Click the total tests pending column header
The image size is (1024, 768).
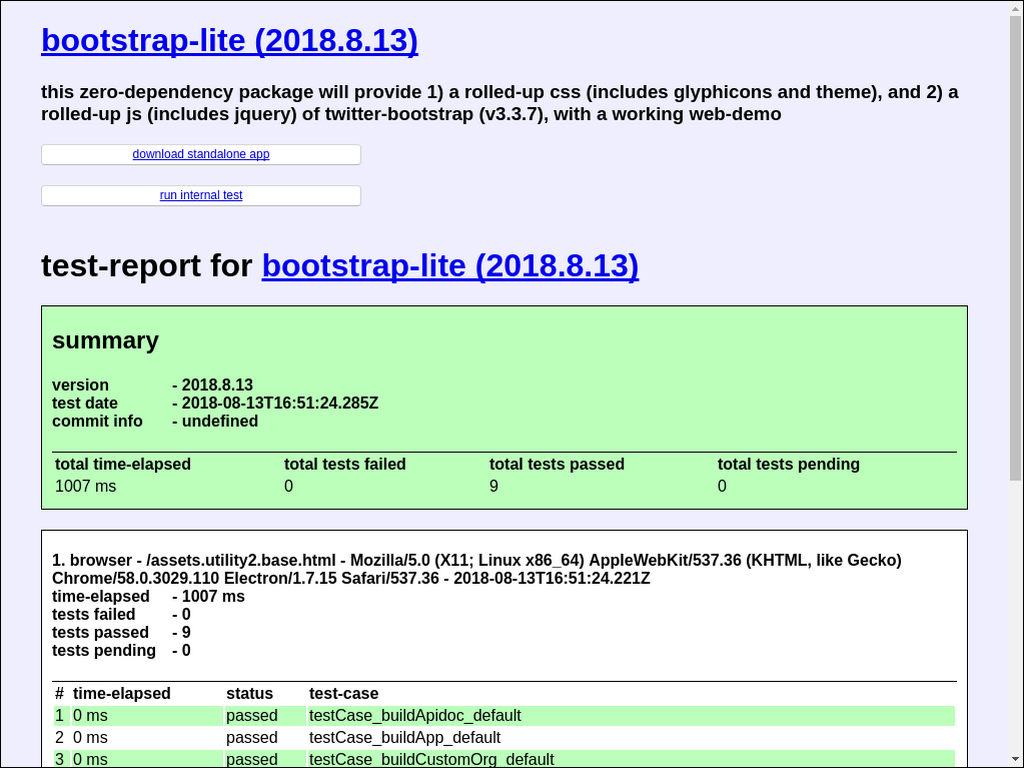(x=788, y=464)
